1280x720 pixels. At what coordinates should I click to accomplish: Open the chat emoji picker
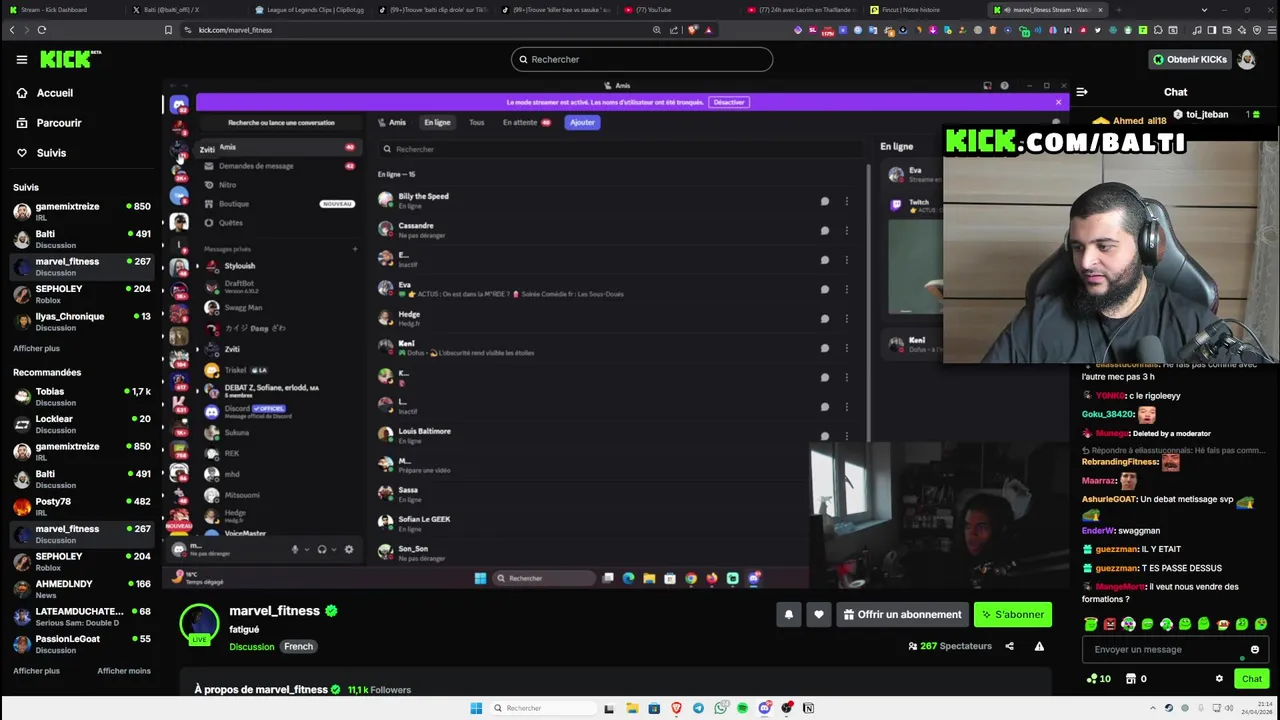click(1254, 650)
